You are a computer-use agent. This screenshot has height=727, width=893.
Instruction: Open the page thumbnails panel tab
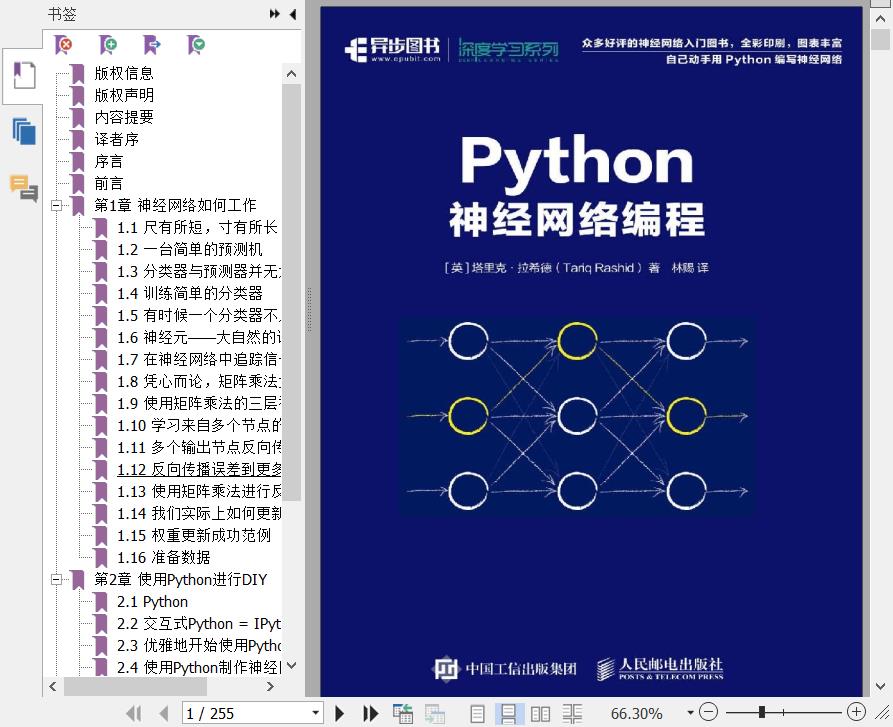pyautogui.click(x=23, y=131)
